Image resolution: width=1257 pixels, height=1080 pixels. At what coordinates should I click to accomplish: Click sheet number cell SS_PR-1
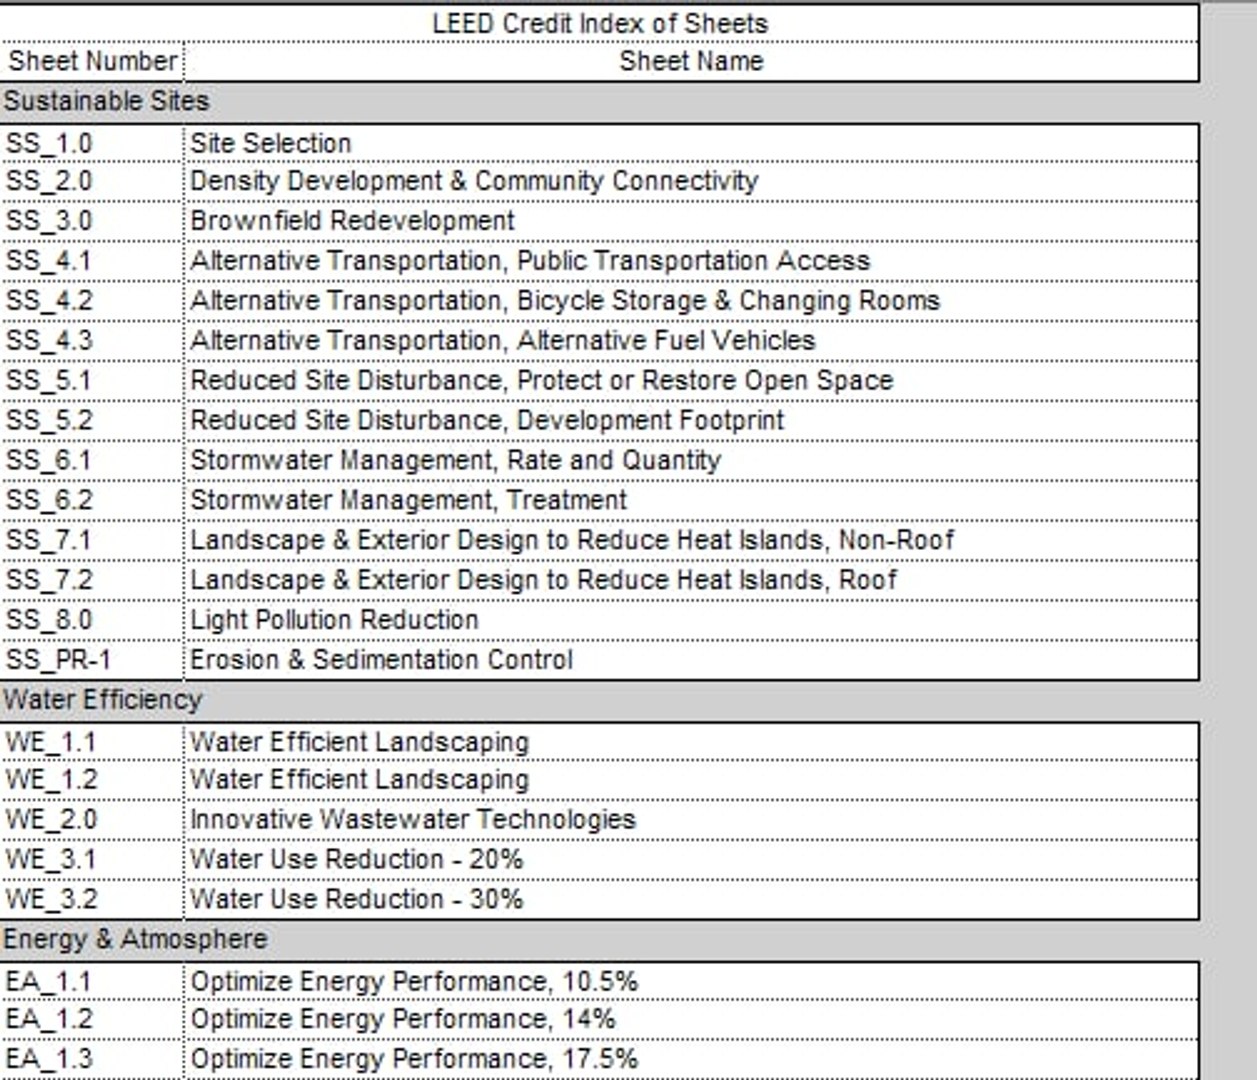(93, 660)
